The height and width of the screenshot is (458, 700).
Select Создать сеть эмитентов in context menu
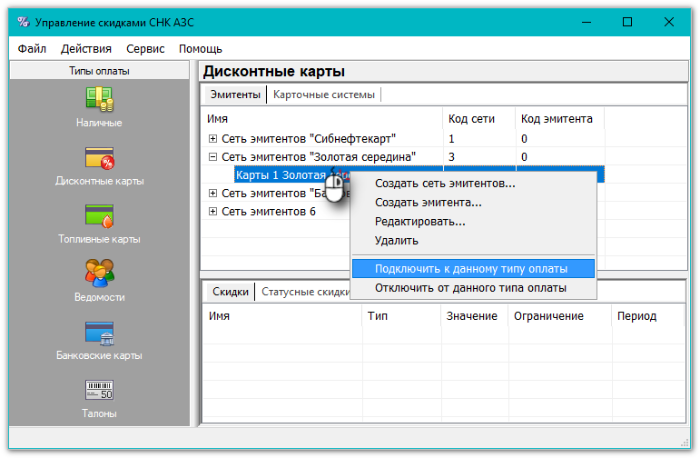(445, 183)
